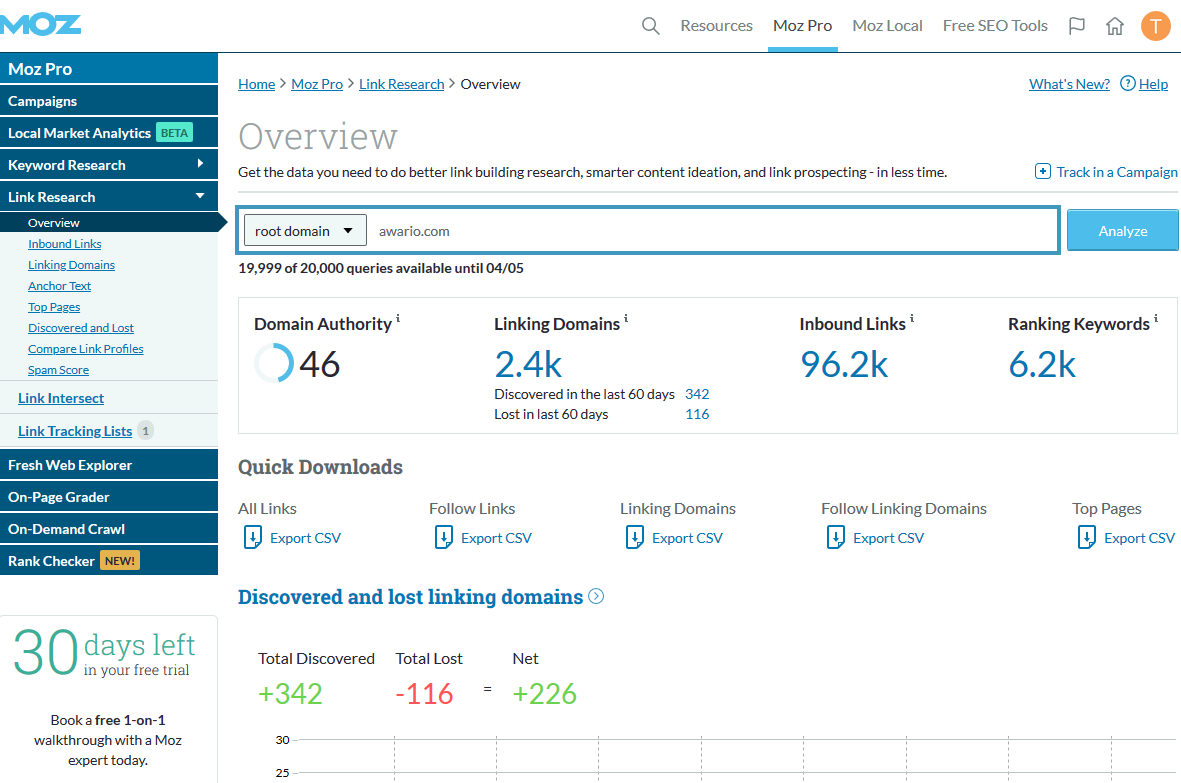Open the root domain dropdown
The width and height of the screenshot is (1181, 783).
[305, 230]
